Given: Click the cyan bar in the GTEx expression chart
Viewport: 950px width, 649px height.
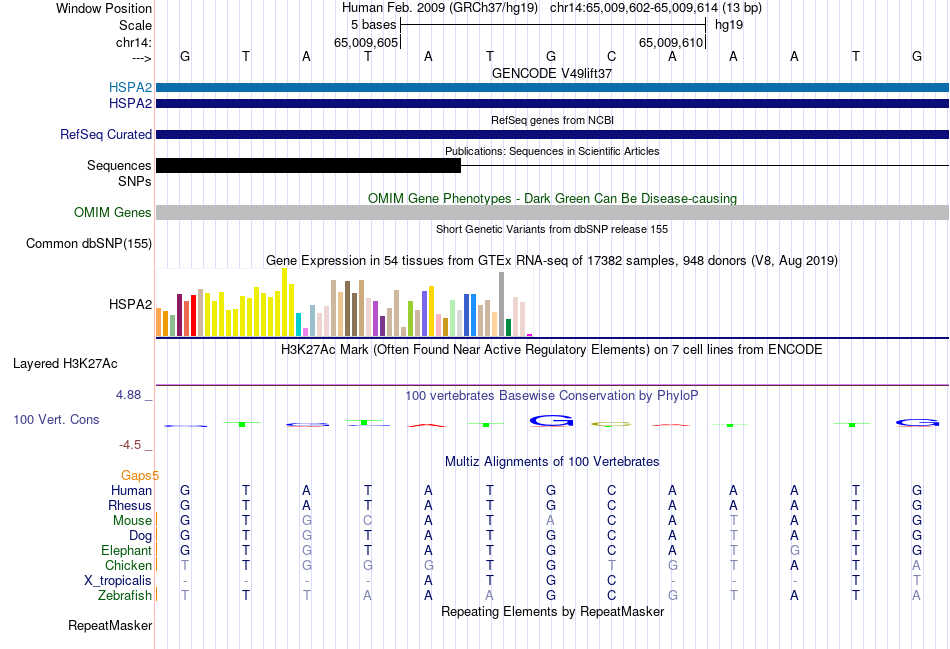Looking at the screenshot, I should [x=298, y=324].
